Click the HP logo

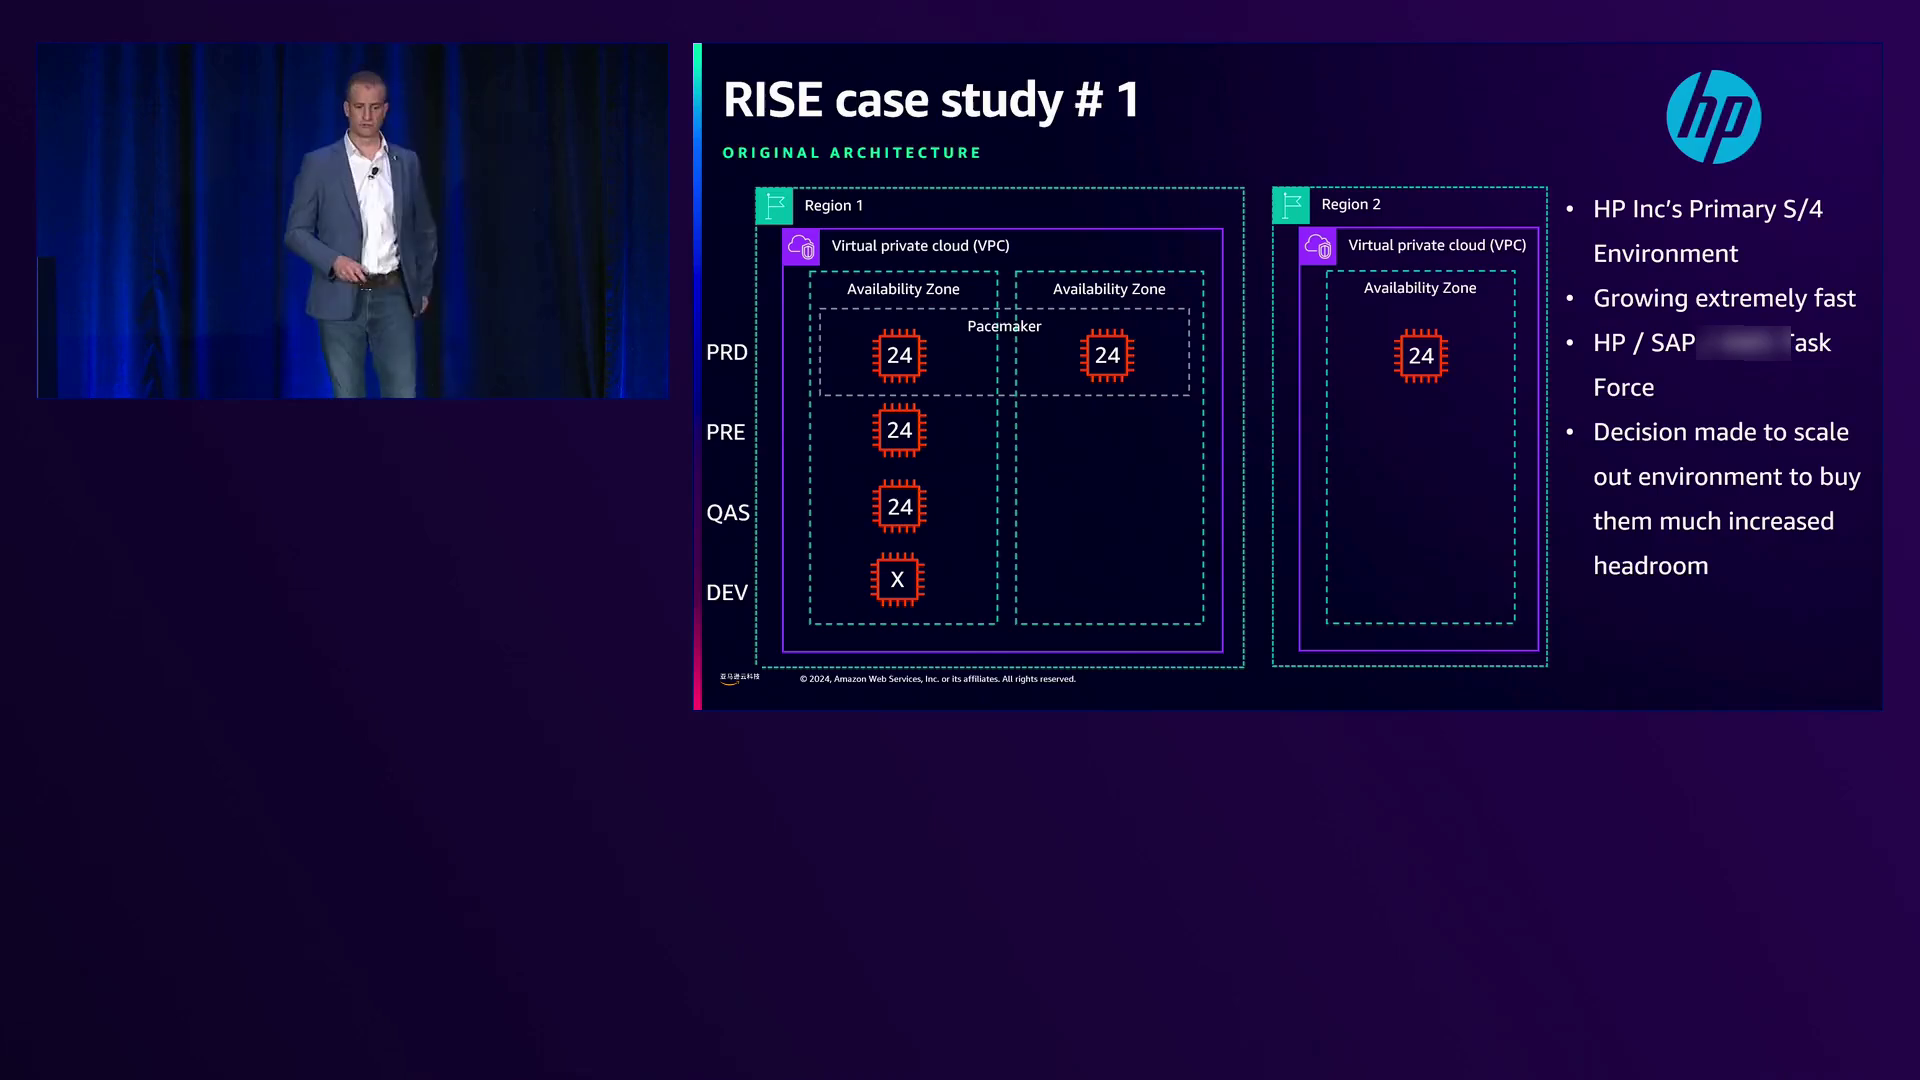pyautogui.click(x=1713, y=117)
